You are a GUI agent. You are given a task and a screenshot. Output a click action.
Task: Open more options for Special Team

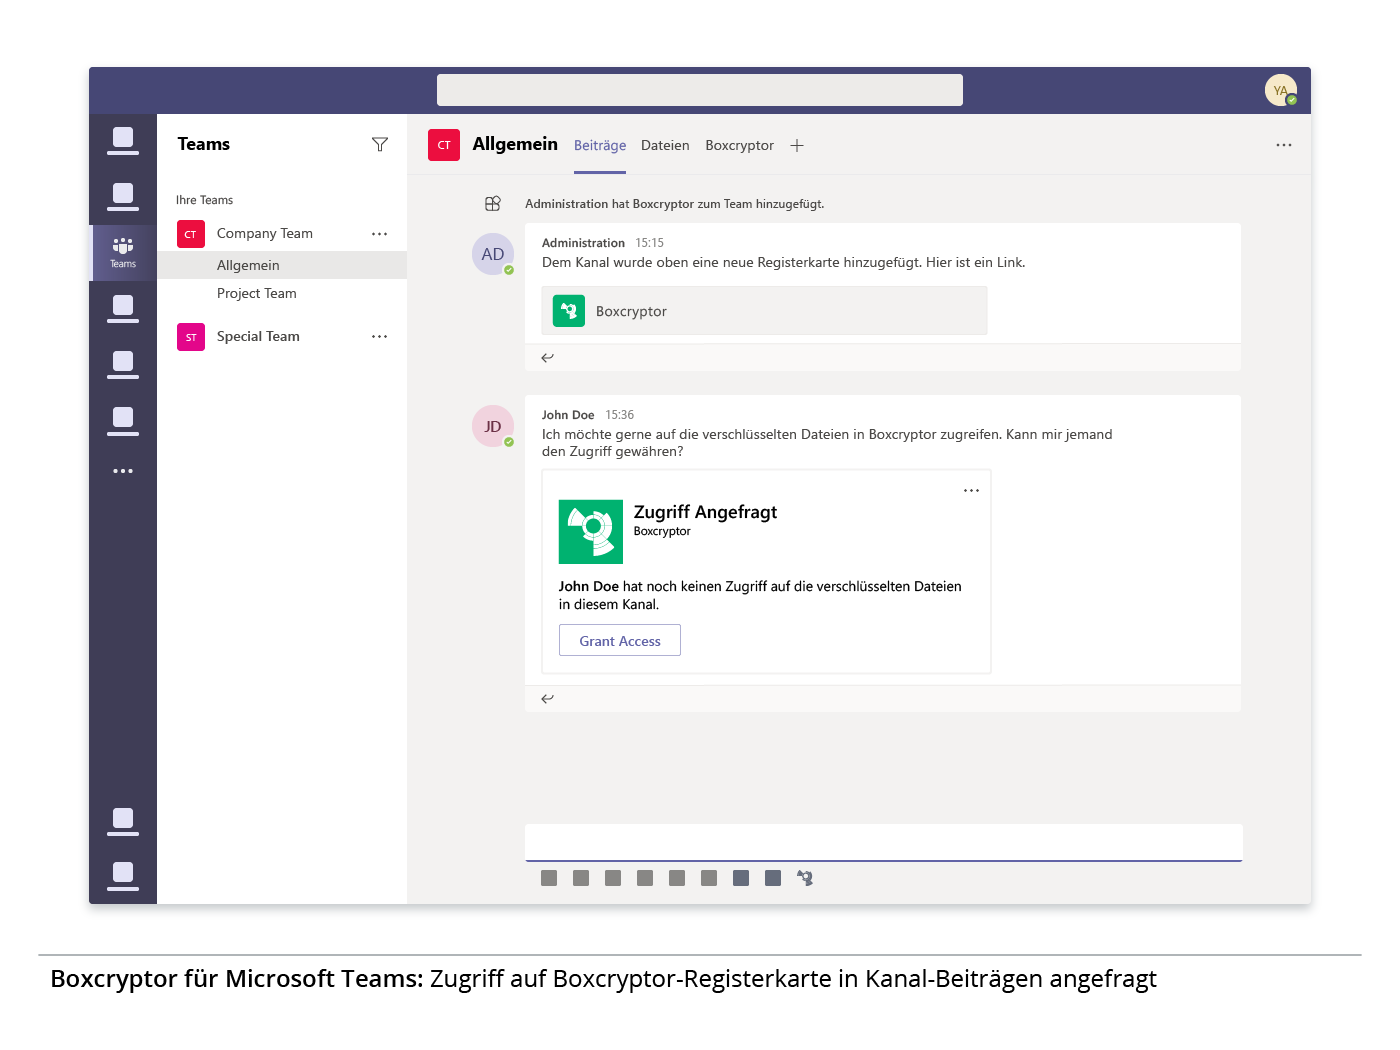click(x=380, y=337)
